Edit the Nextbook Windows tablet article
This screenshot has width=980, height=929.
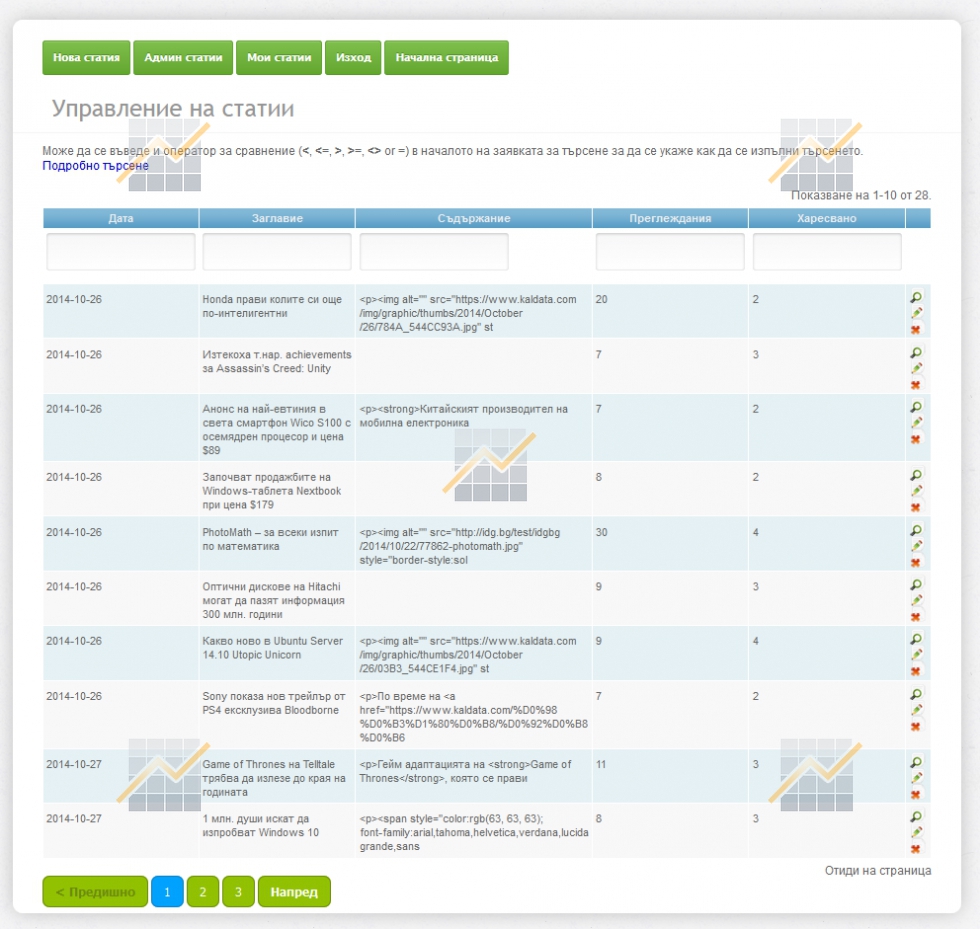pyautogui.click(x=915, y=492)
